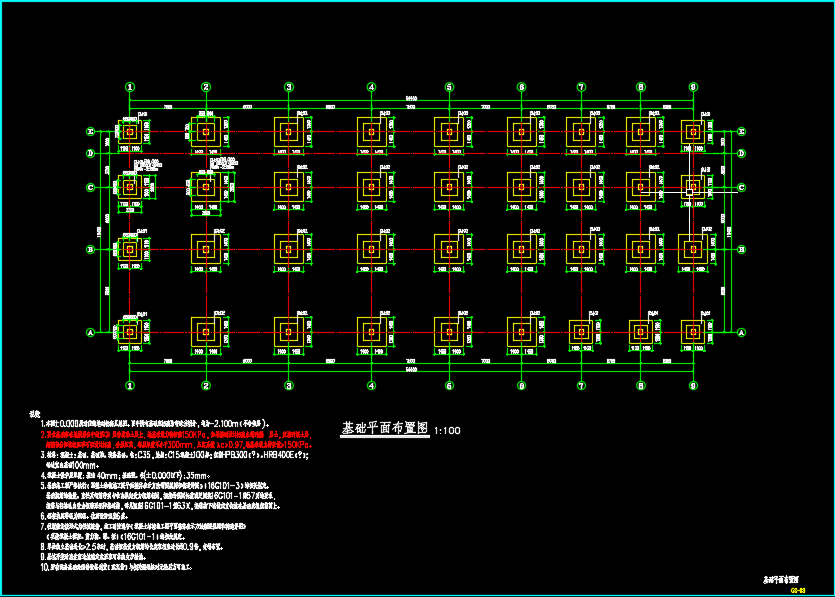The image size is (835, 597).
Task: Click the drawing title 基础平面布置图
Action: [385, 428]
